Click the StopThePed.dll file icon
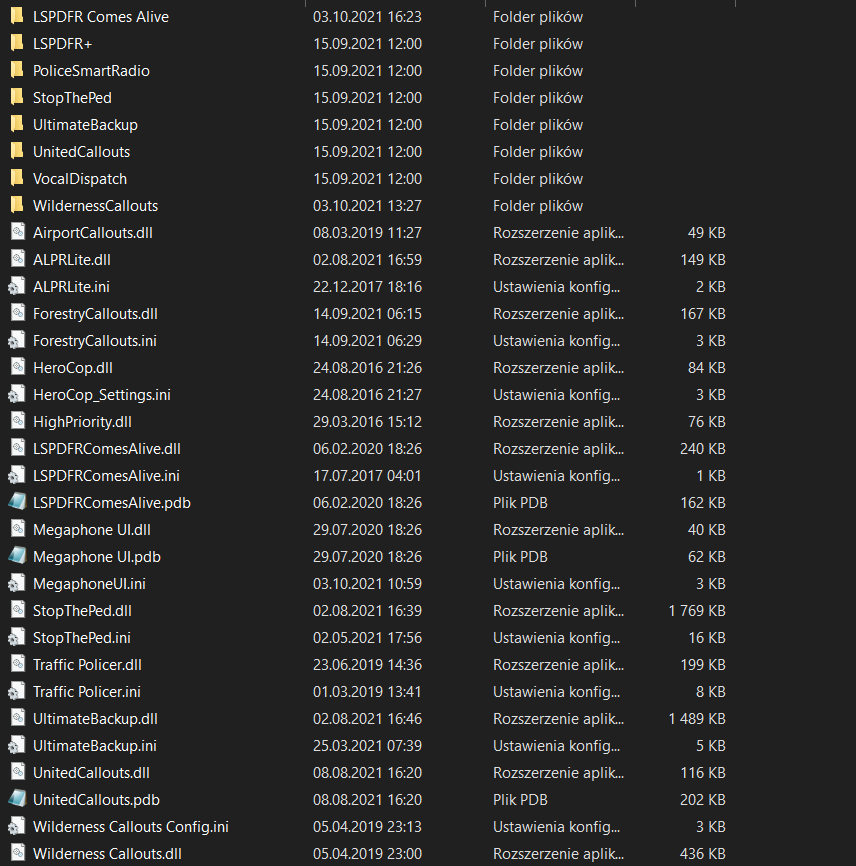The height and width of the screenshot is (866, 856). click(x=17, y=610)
